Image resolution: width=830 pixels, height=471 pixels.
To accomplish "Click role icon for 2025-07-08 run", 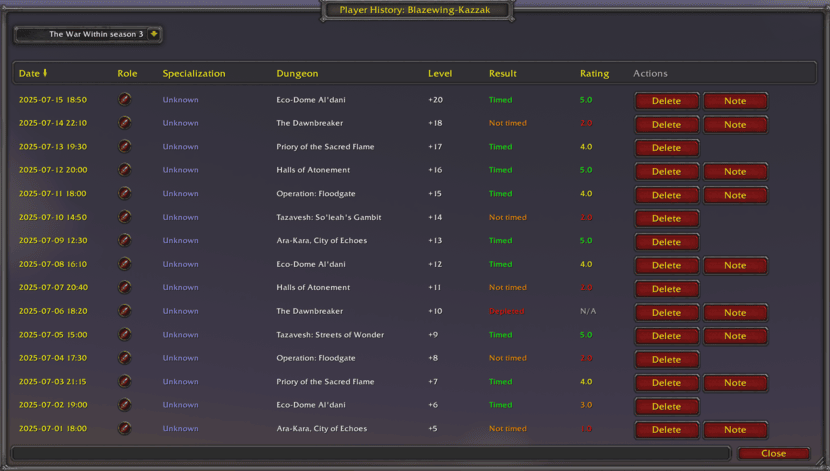I will pyautogui.click(x=124, y=264).
